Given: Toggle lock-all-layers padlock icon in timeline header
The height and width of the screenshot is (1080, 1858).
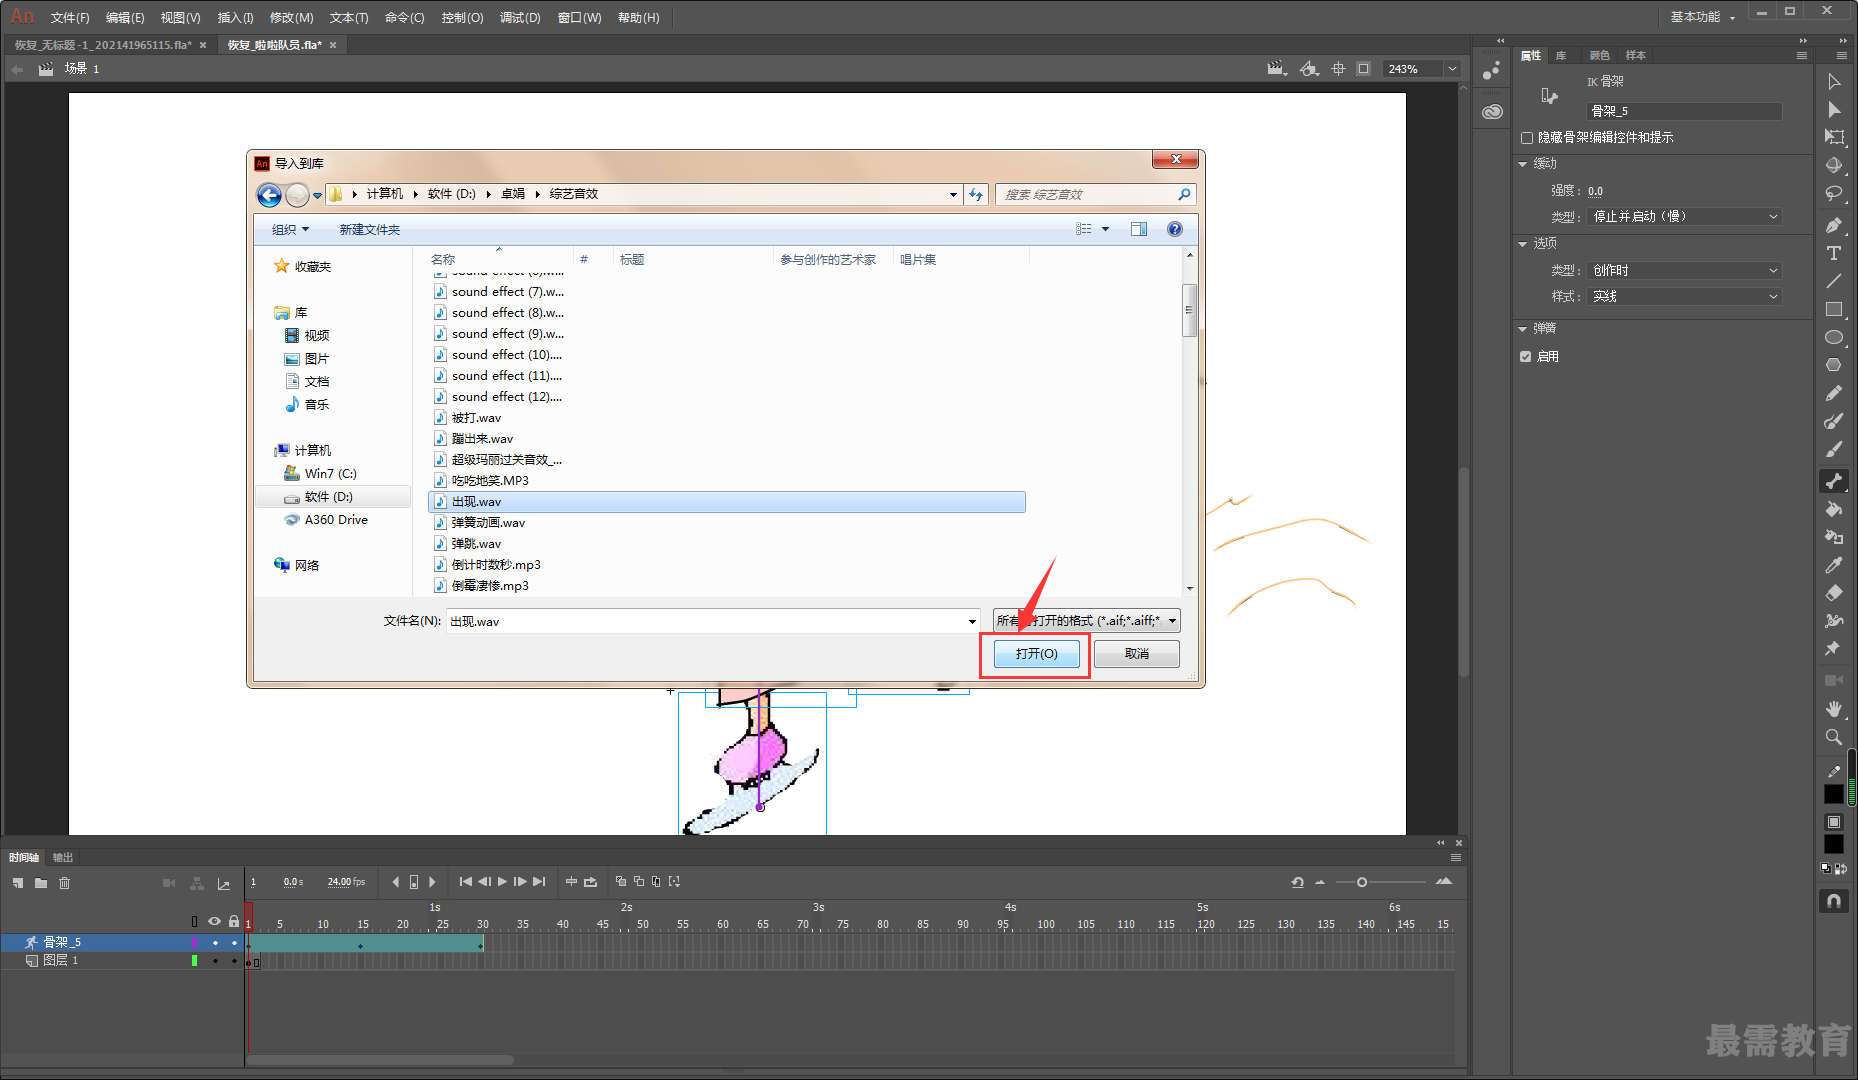Looking at the screenshot, I should tap(234, 921).
